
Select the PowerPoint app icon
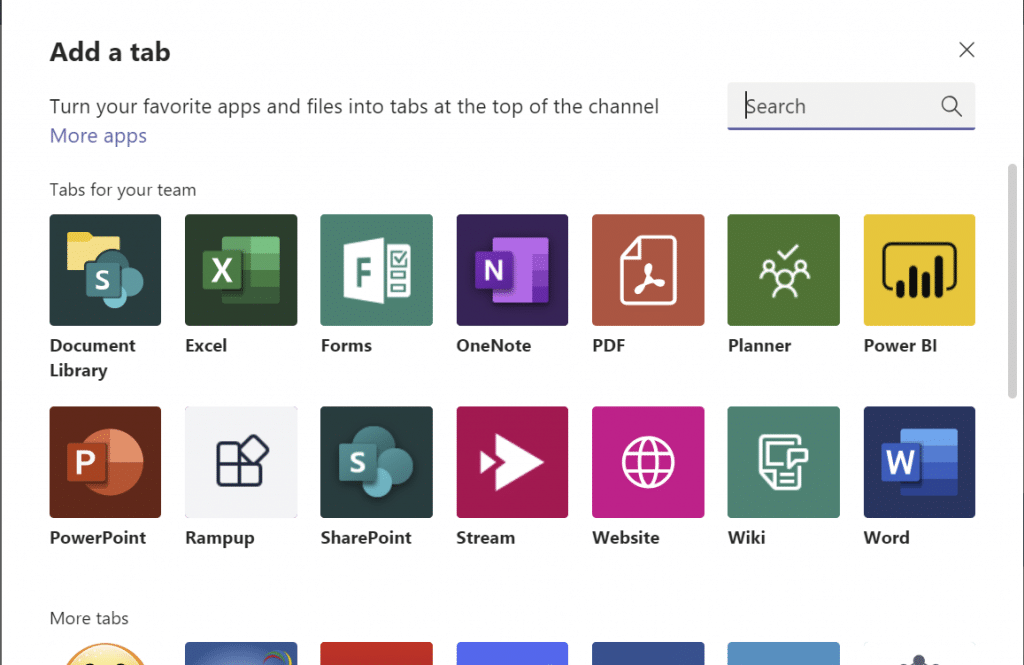105,462
